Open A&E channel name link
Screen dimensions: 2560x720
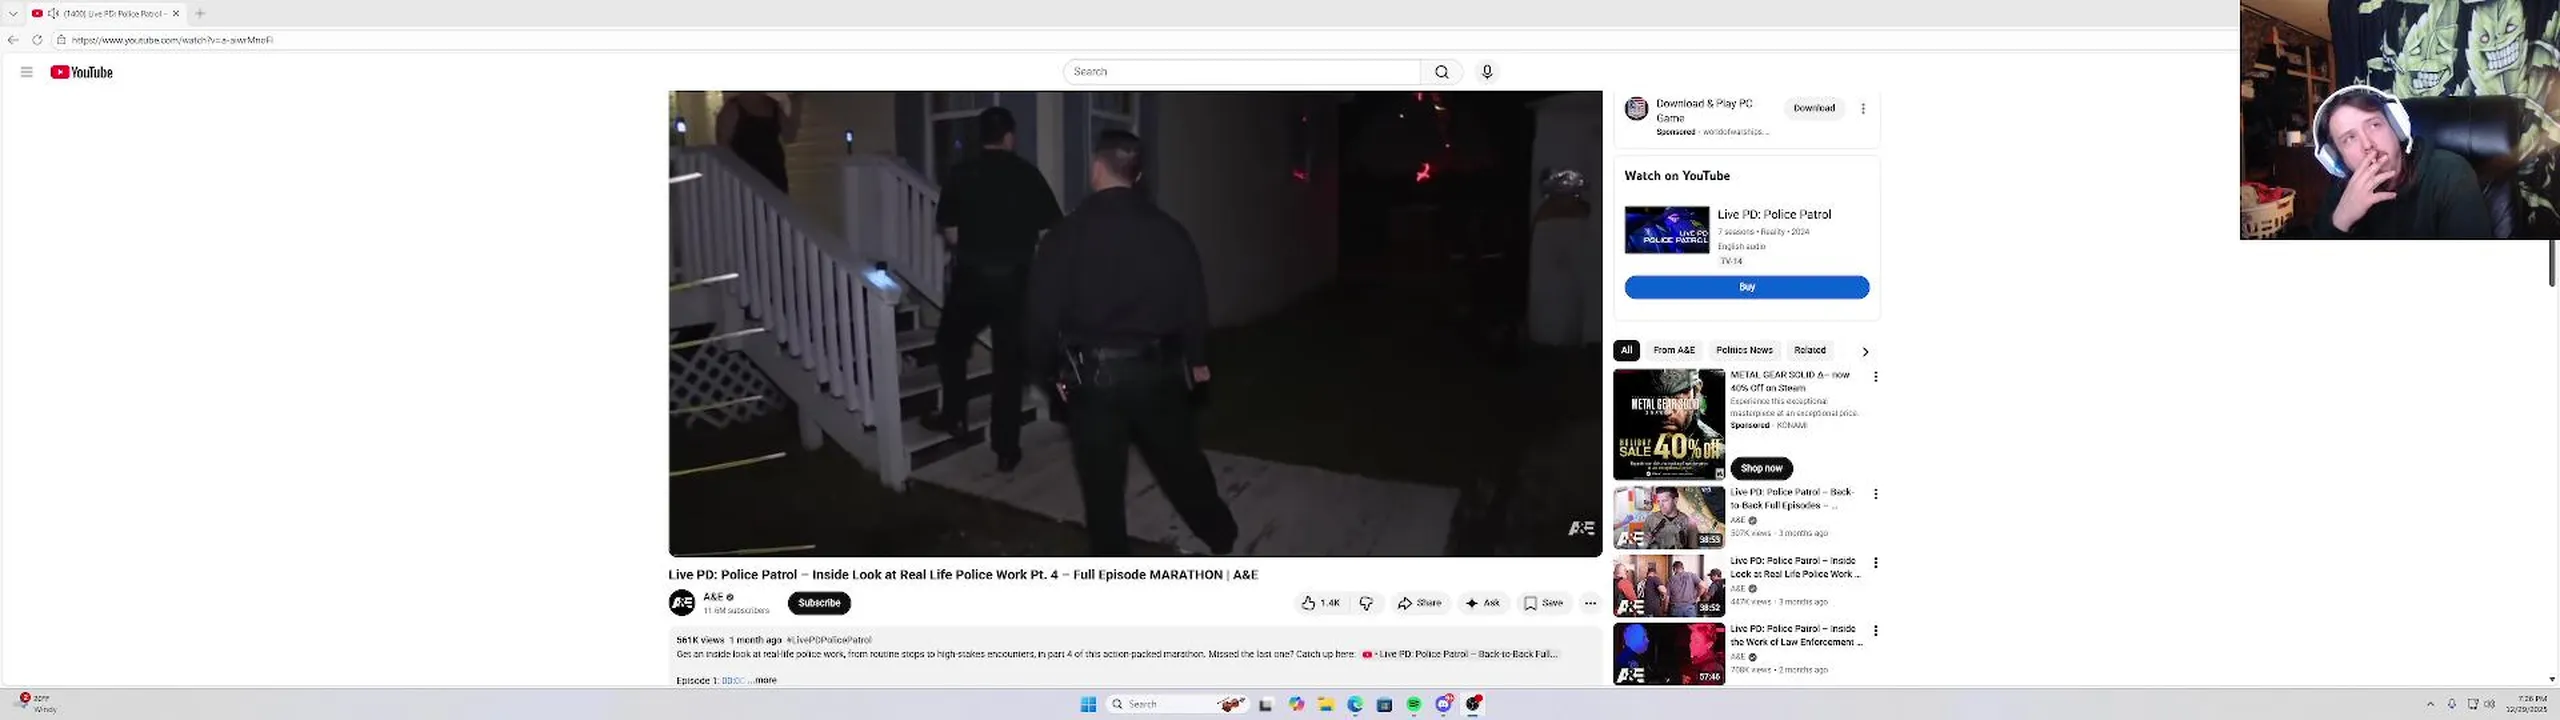click(x=713, y=597)
